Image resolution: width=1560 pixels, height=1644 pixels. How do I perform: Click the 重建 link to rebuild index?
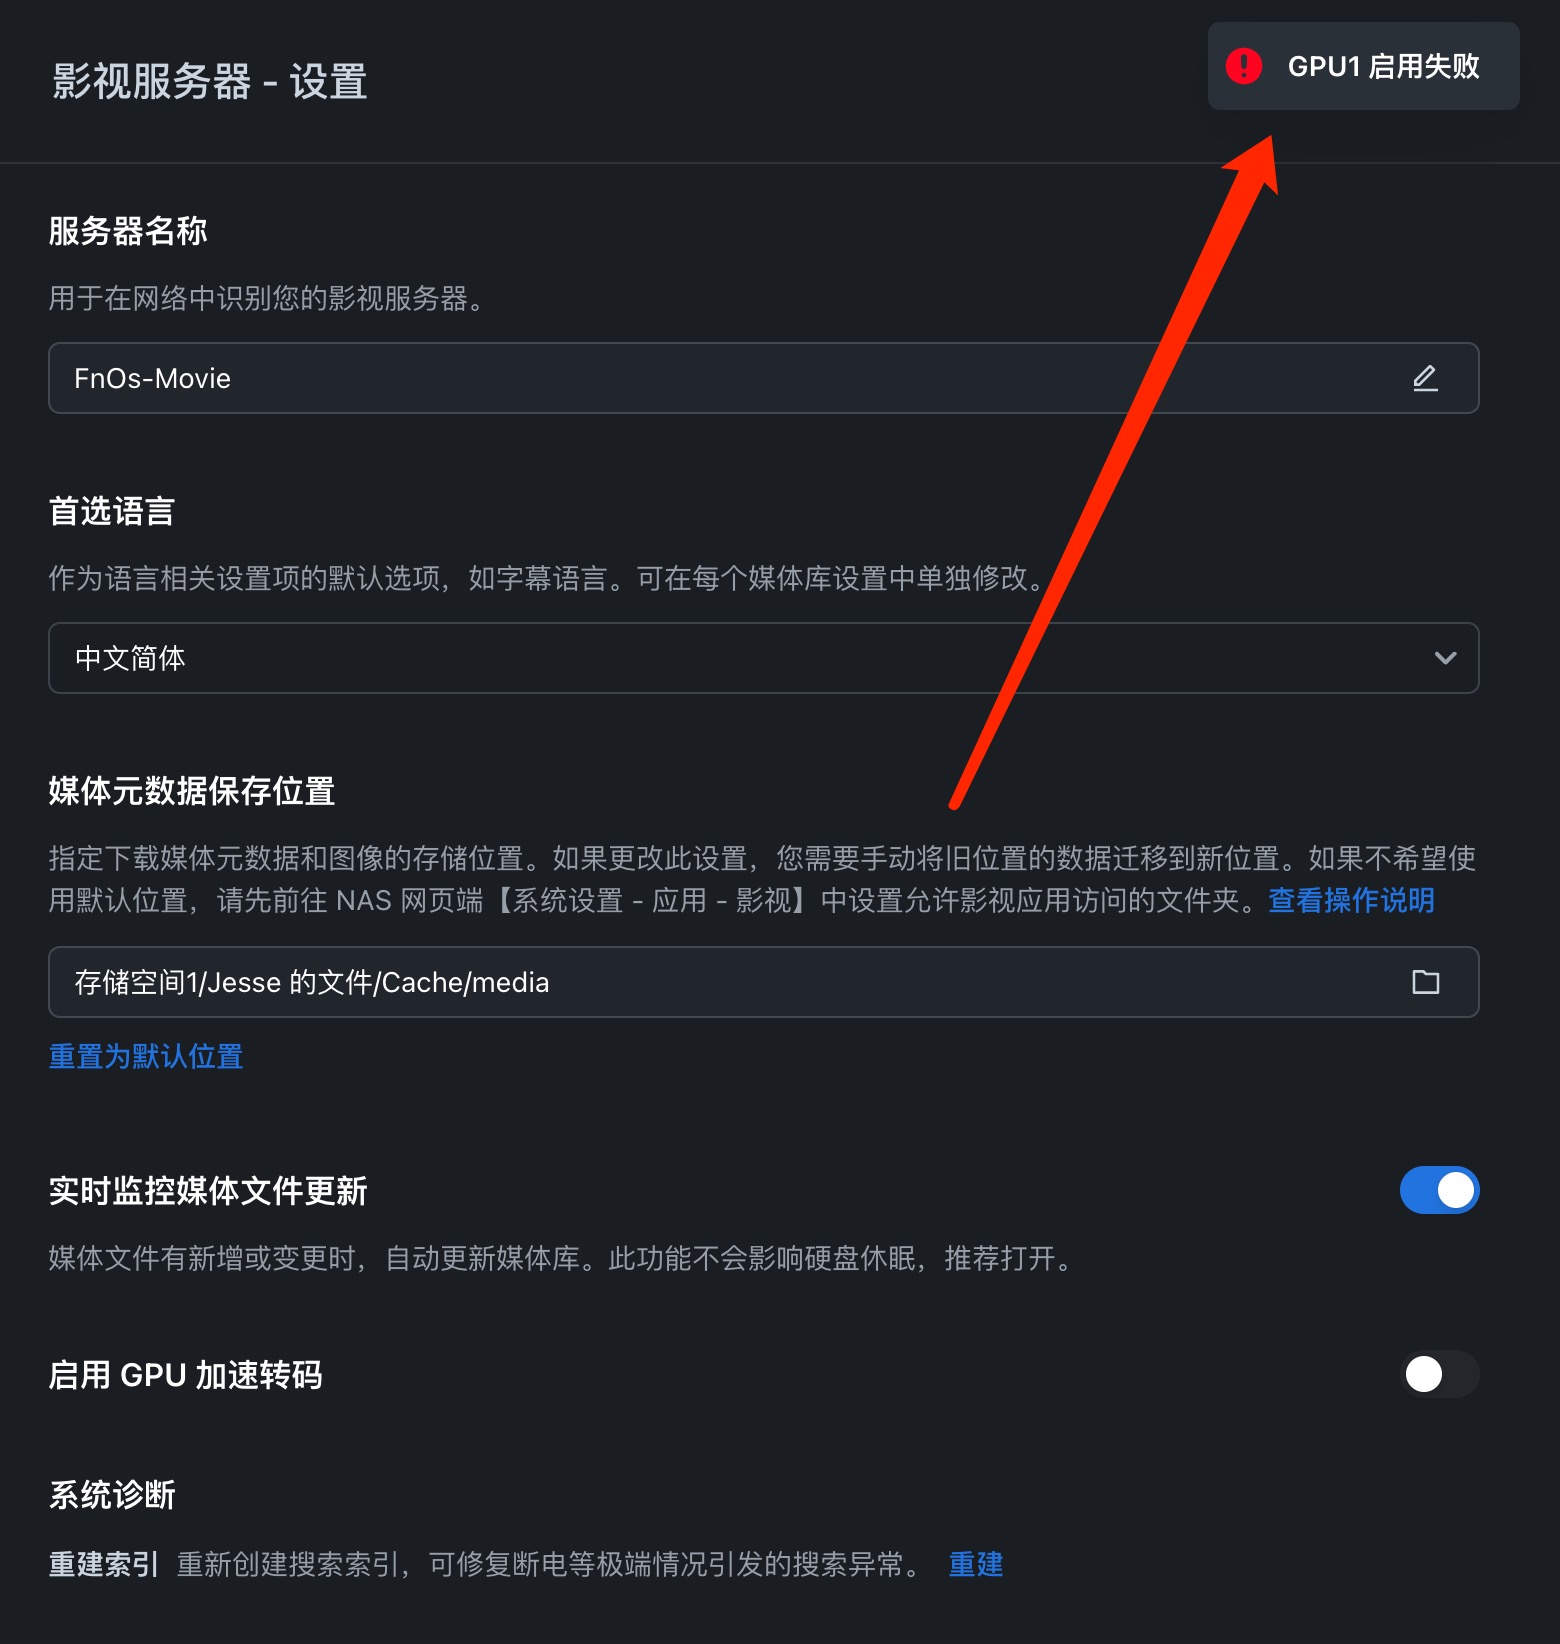(x=975, y=1564)
